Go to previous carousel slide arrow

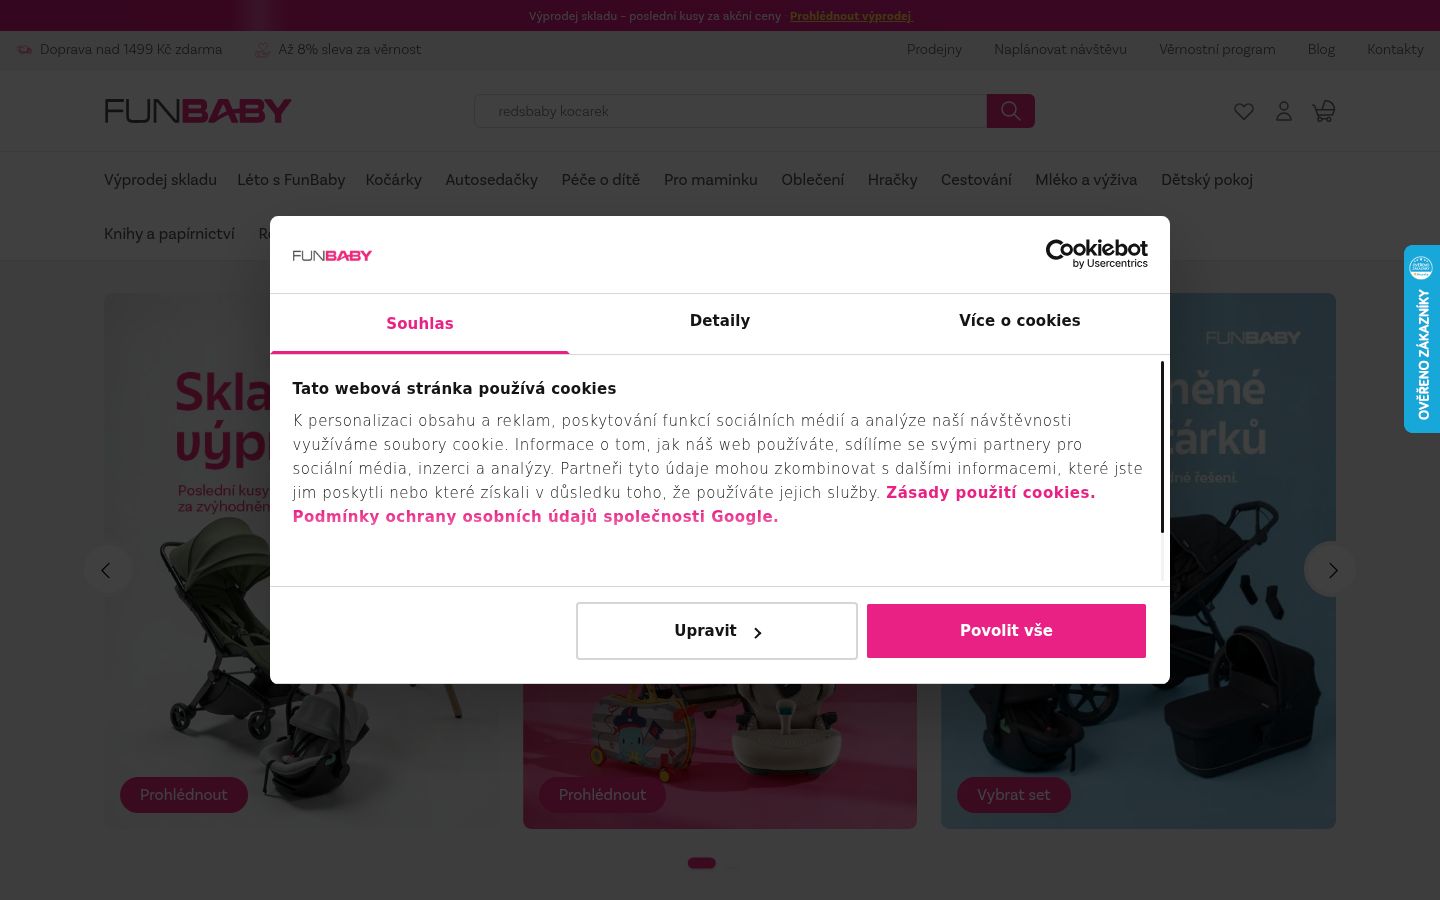point(107,570)
